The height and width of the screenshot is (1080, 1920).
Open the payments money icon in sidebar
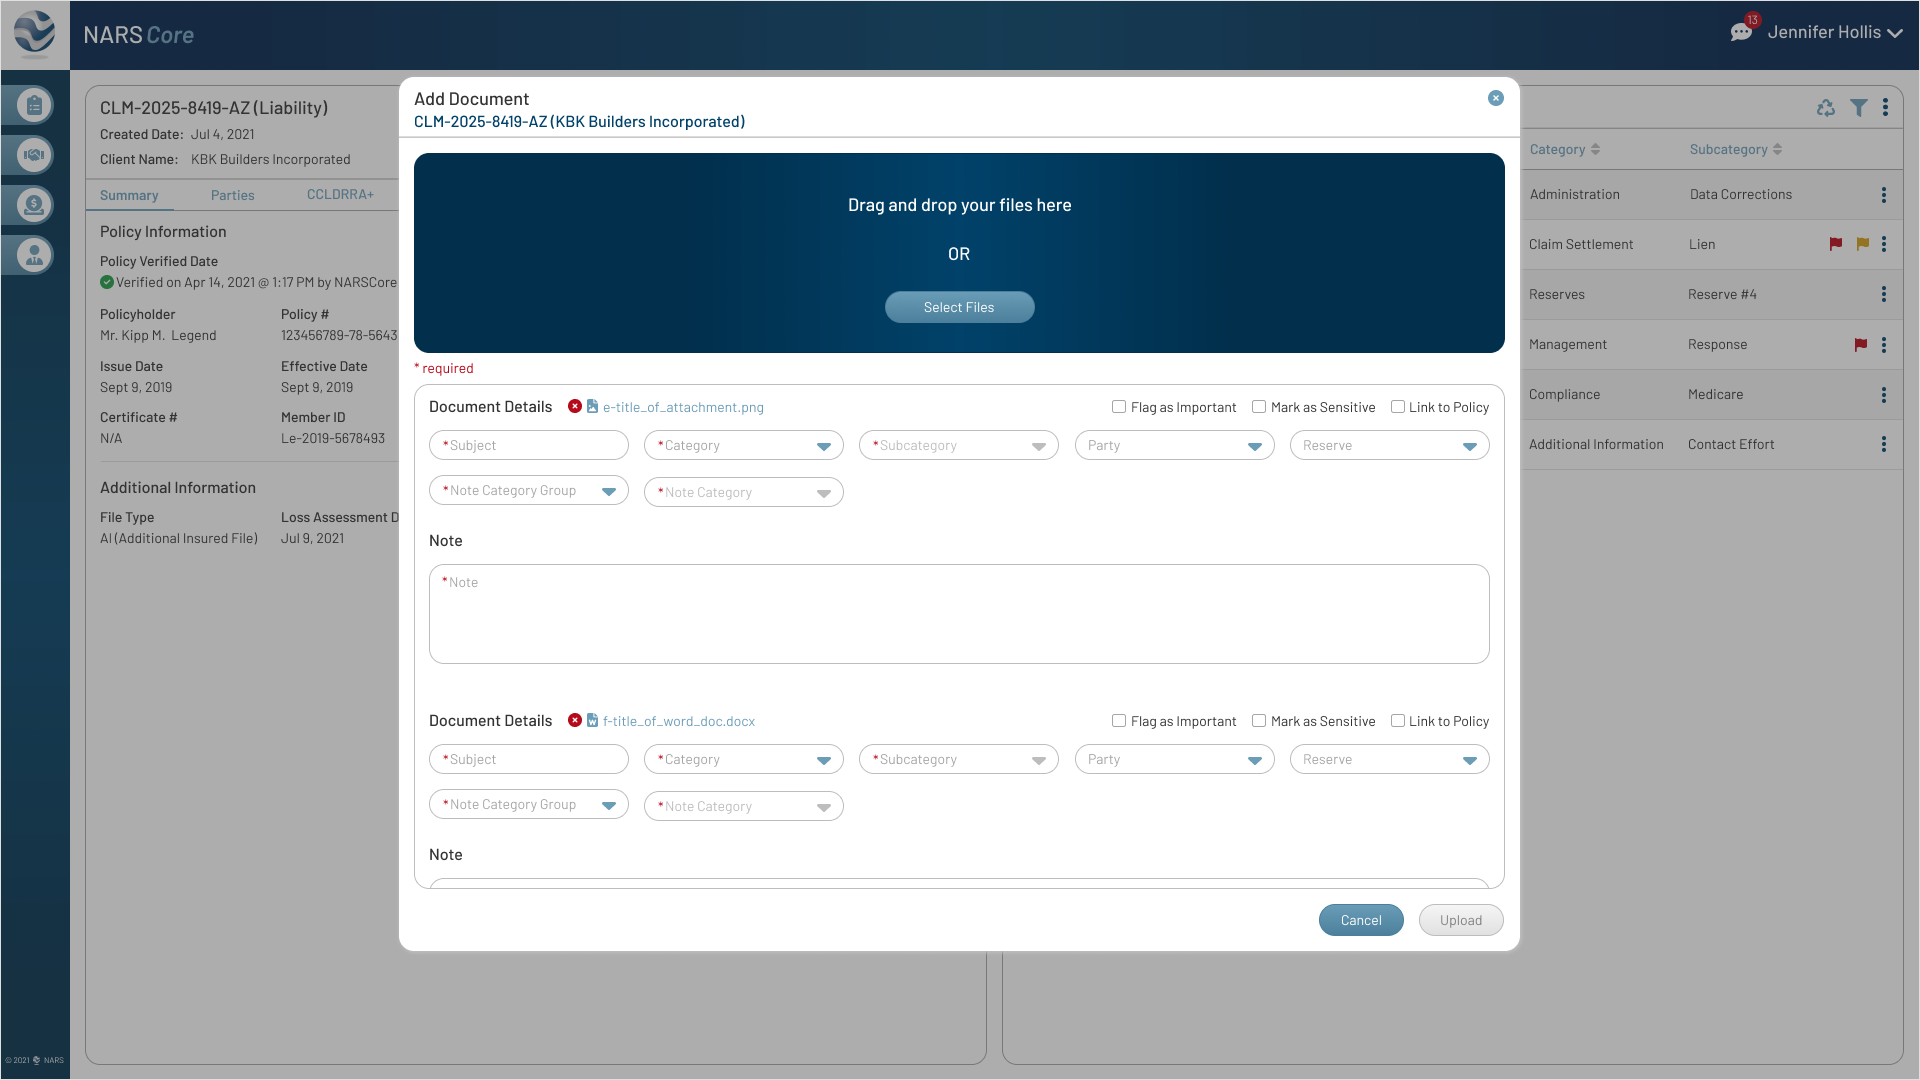[x=33, y=205]
